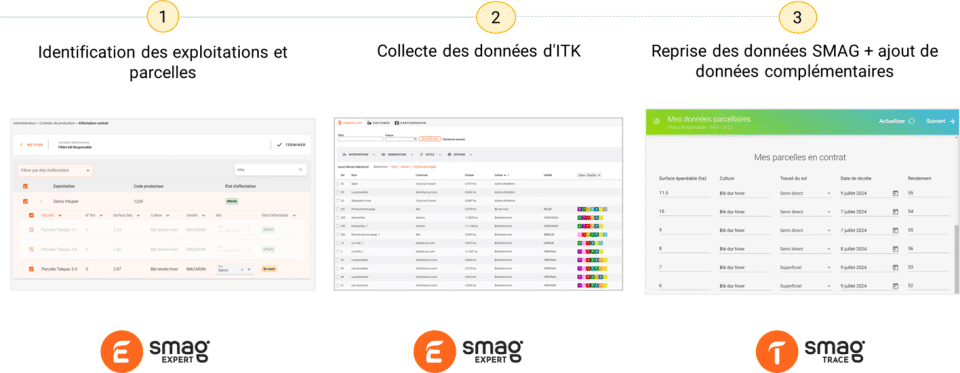960x373 pixels.
Task: Open calendar for 11.5 ha row date
Action: point(895,194)
